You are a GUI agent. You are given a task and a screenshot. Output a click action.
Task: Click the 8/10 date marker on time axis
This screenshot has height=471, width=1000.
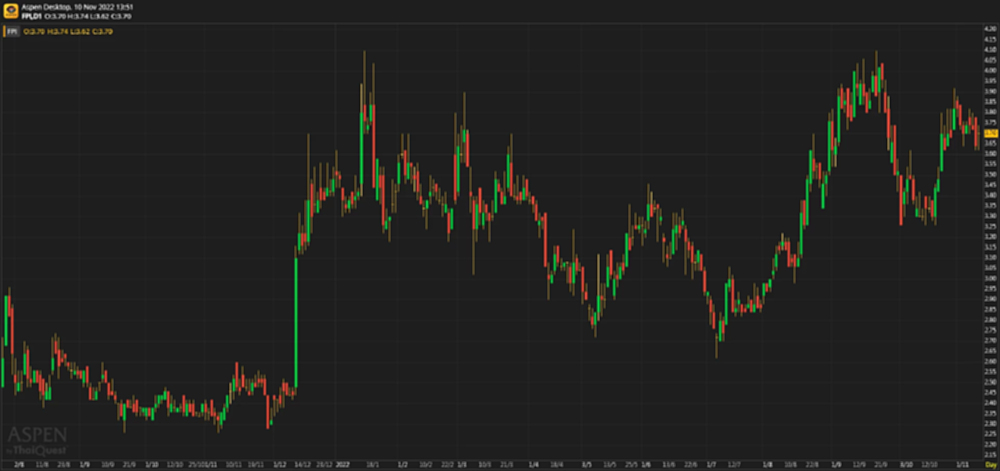pyautogui.click(x=906, y=464)
